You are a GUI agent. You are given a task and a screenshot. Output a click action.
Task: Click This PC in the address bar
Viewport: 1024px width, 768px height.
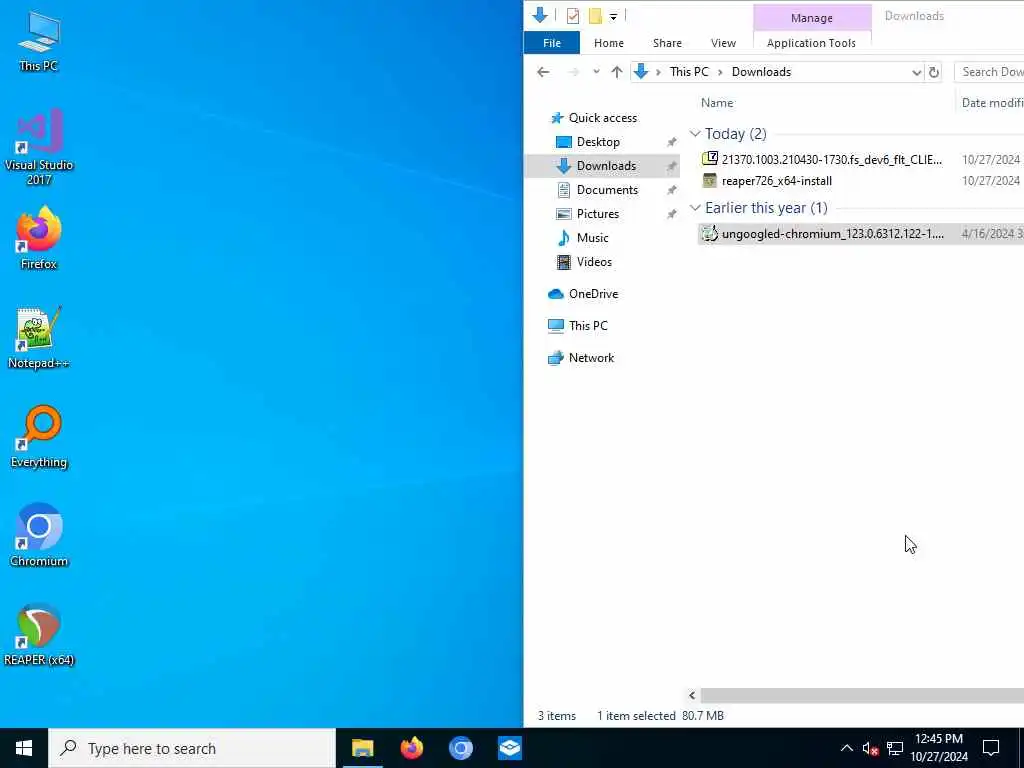[x=689, y=72]
